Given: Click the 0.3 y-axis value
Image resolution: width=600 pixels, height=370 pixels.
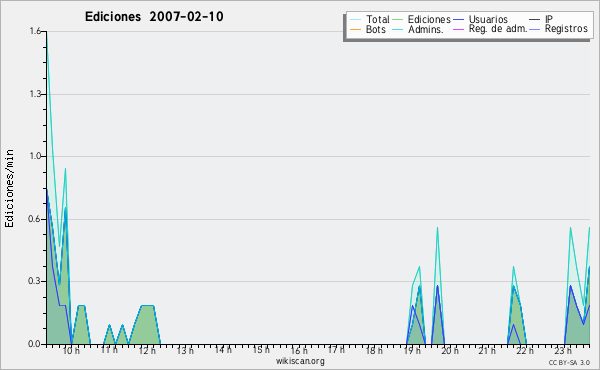Looking at the screenshot, I should [35, 281].
